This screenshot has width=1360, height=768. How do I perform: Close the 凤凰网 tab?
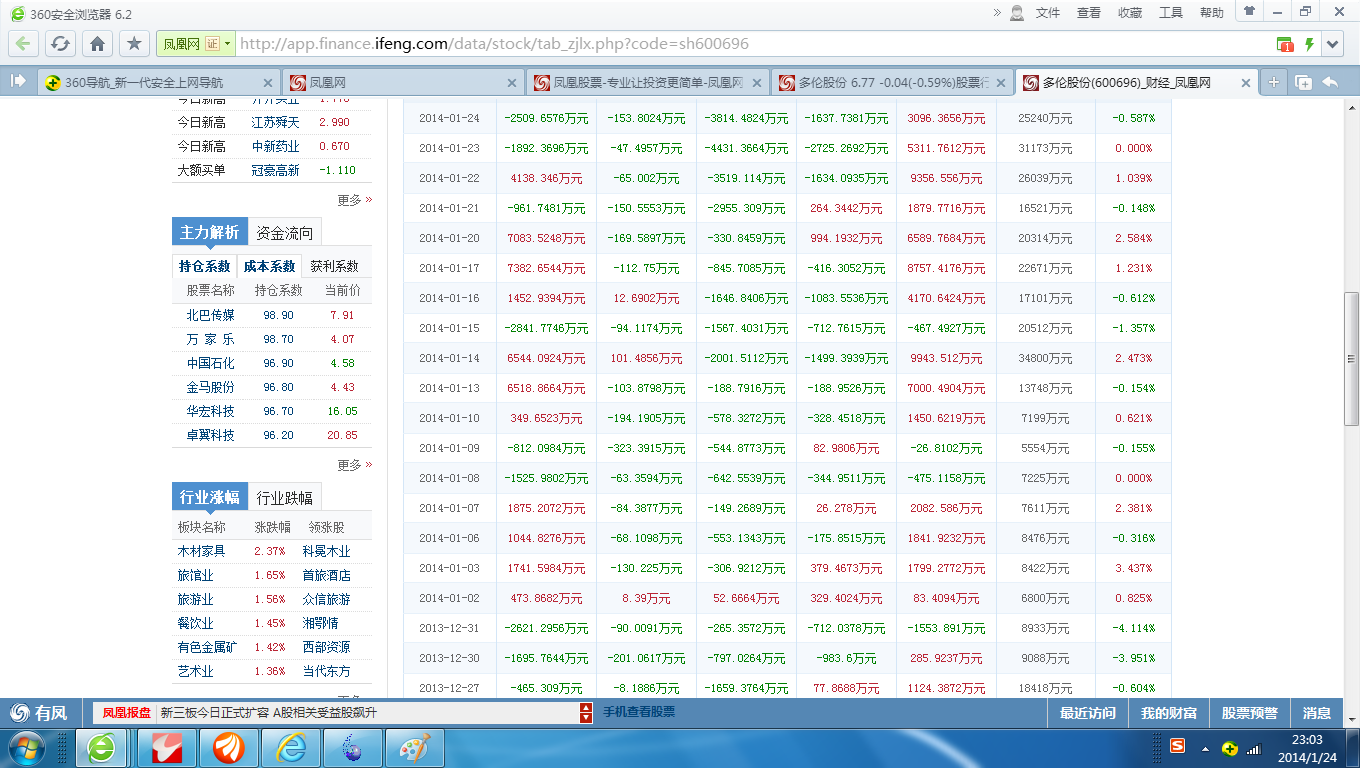pyautogui.click(x=512, y=83)
